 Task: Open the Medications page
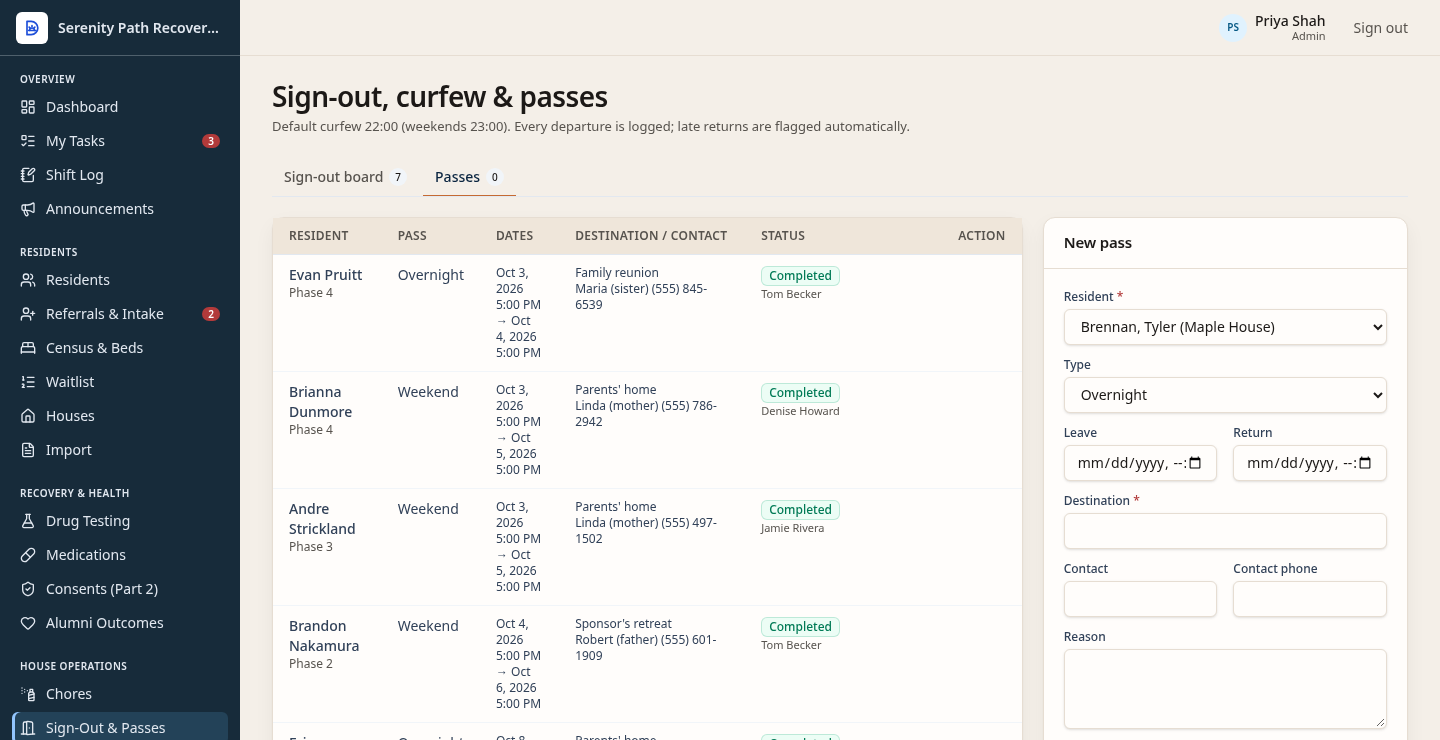tap(120, 555)
